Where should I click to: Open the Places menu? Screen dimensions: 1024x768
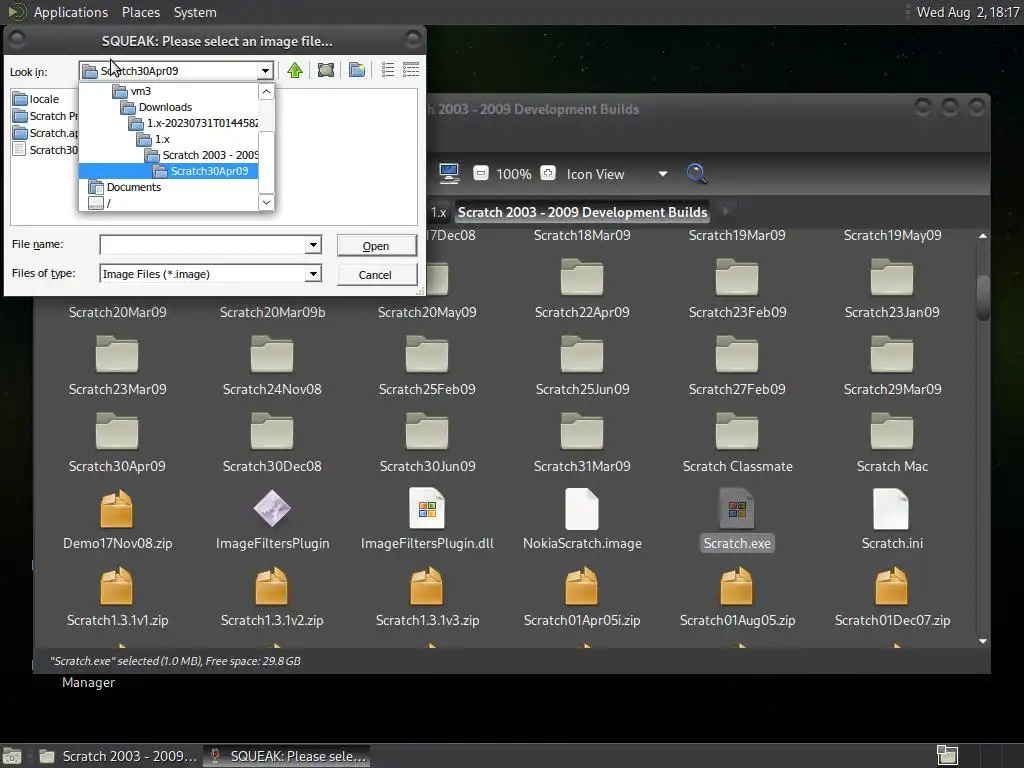pyautogui.click(x=140, y=12)
